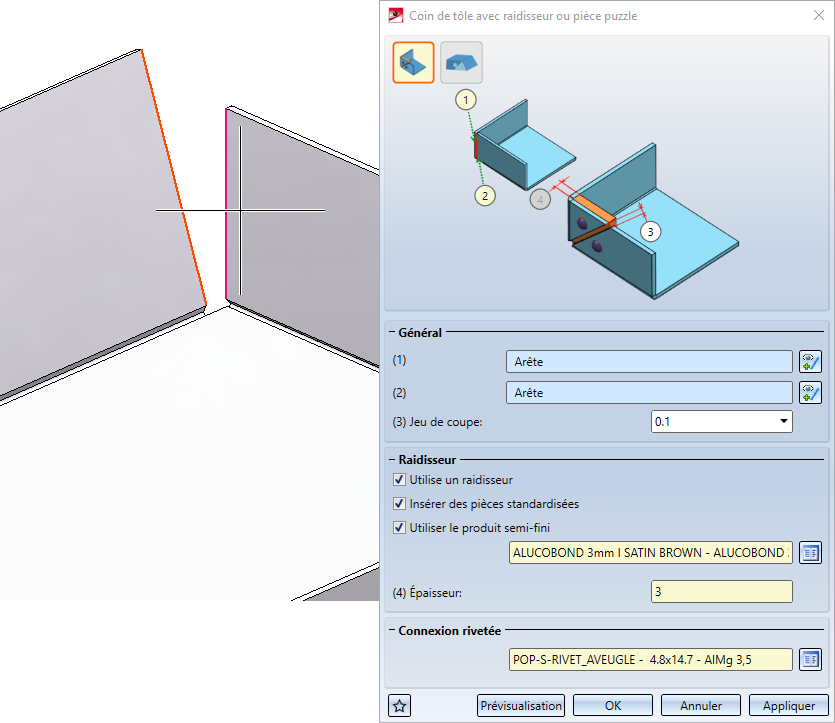Click the Appliquer button
Viewport: 835px width, 723px height.
click(788, 706)
